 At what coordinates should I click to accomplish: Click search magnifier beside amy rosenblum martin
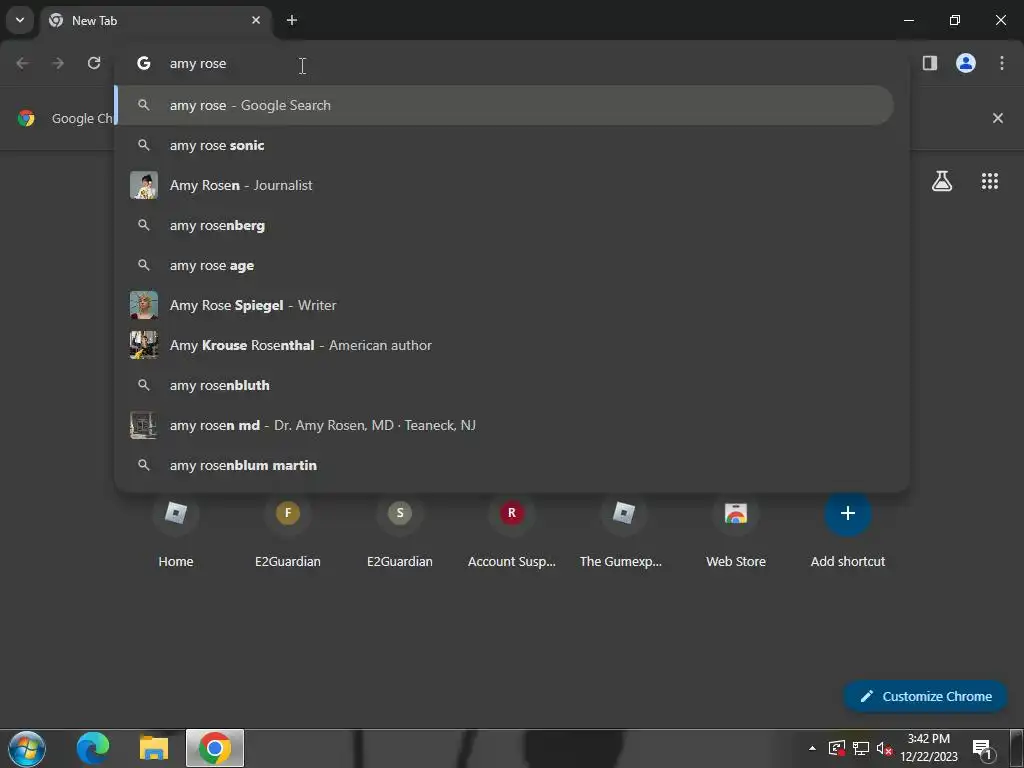click(x=144, y=465)
